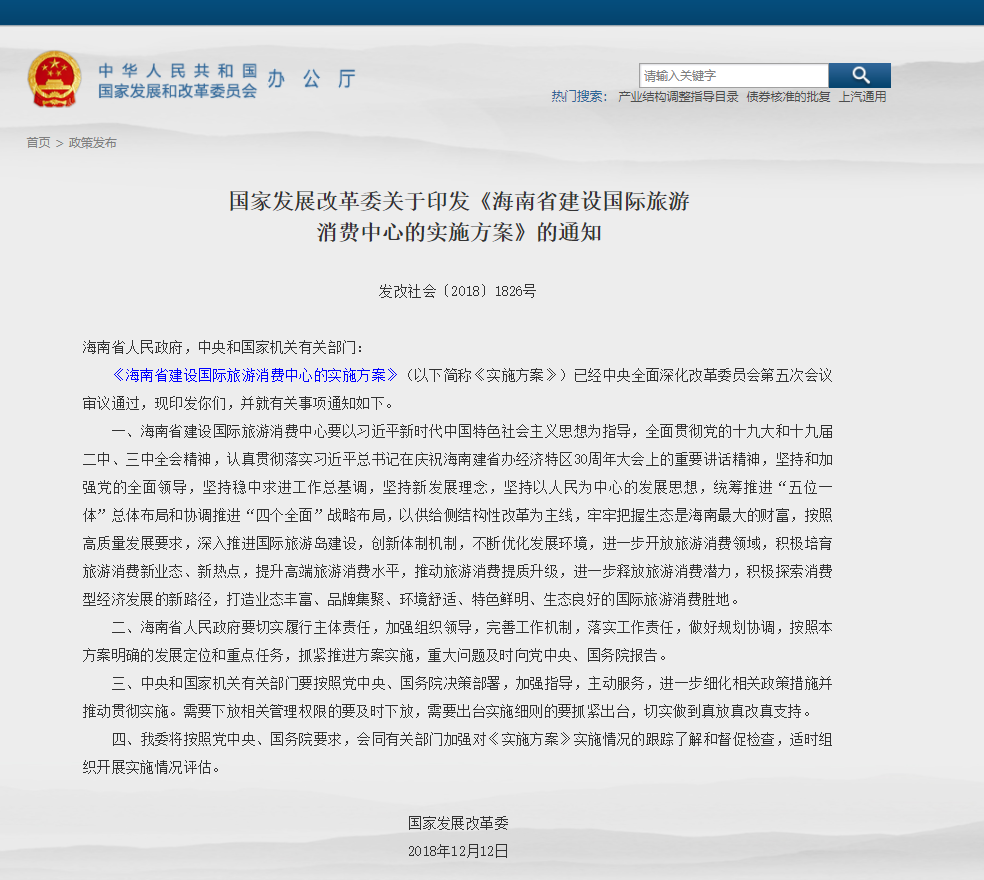The image size is (984, 880).
Task: Click the magnifier search button
Action: coord(859,75)
